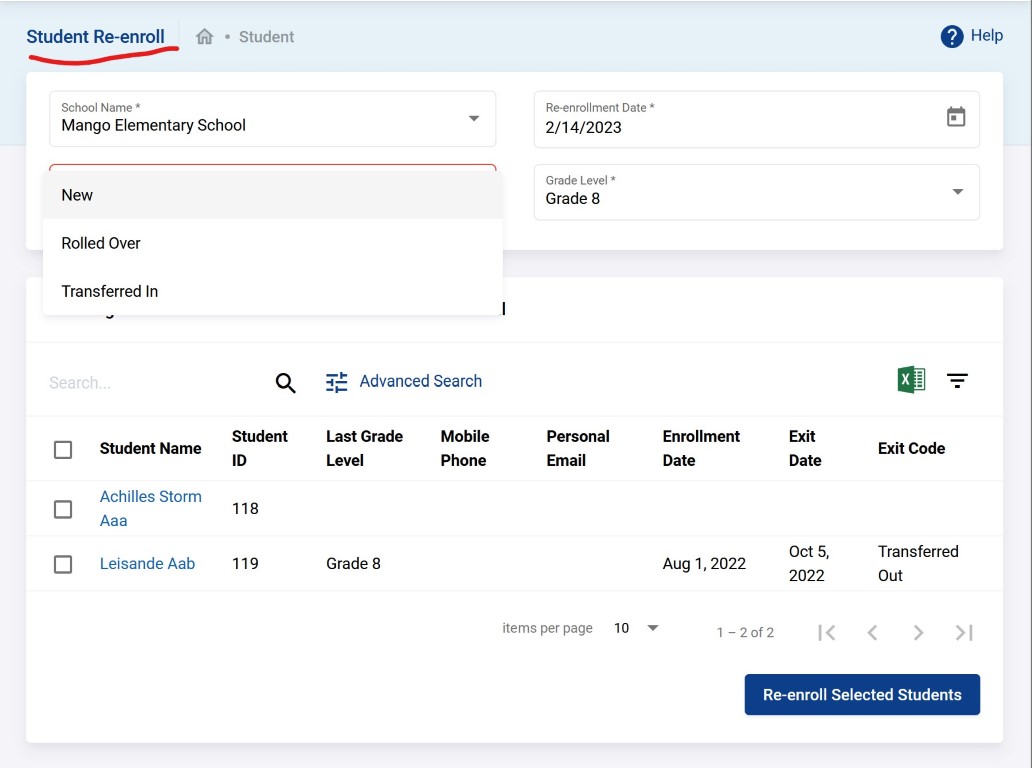Check the checkbox for Achilles Storm Aaa

click(x=63, y=509)
